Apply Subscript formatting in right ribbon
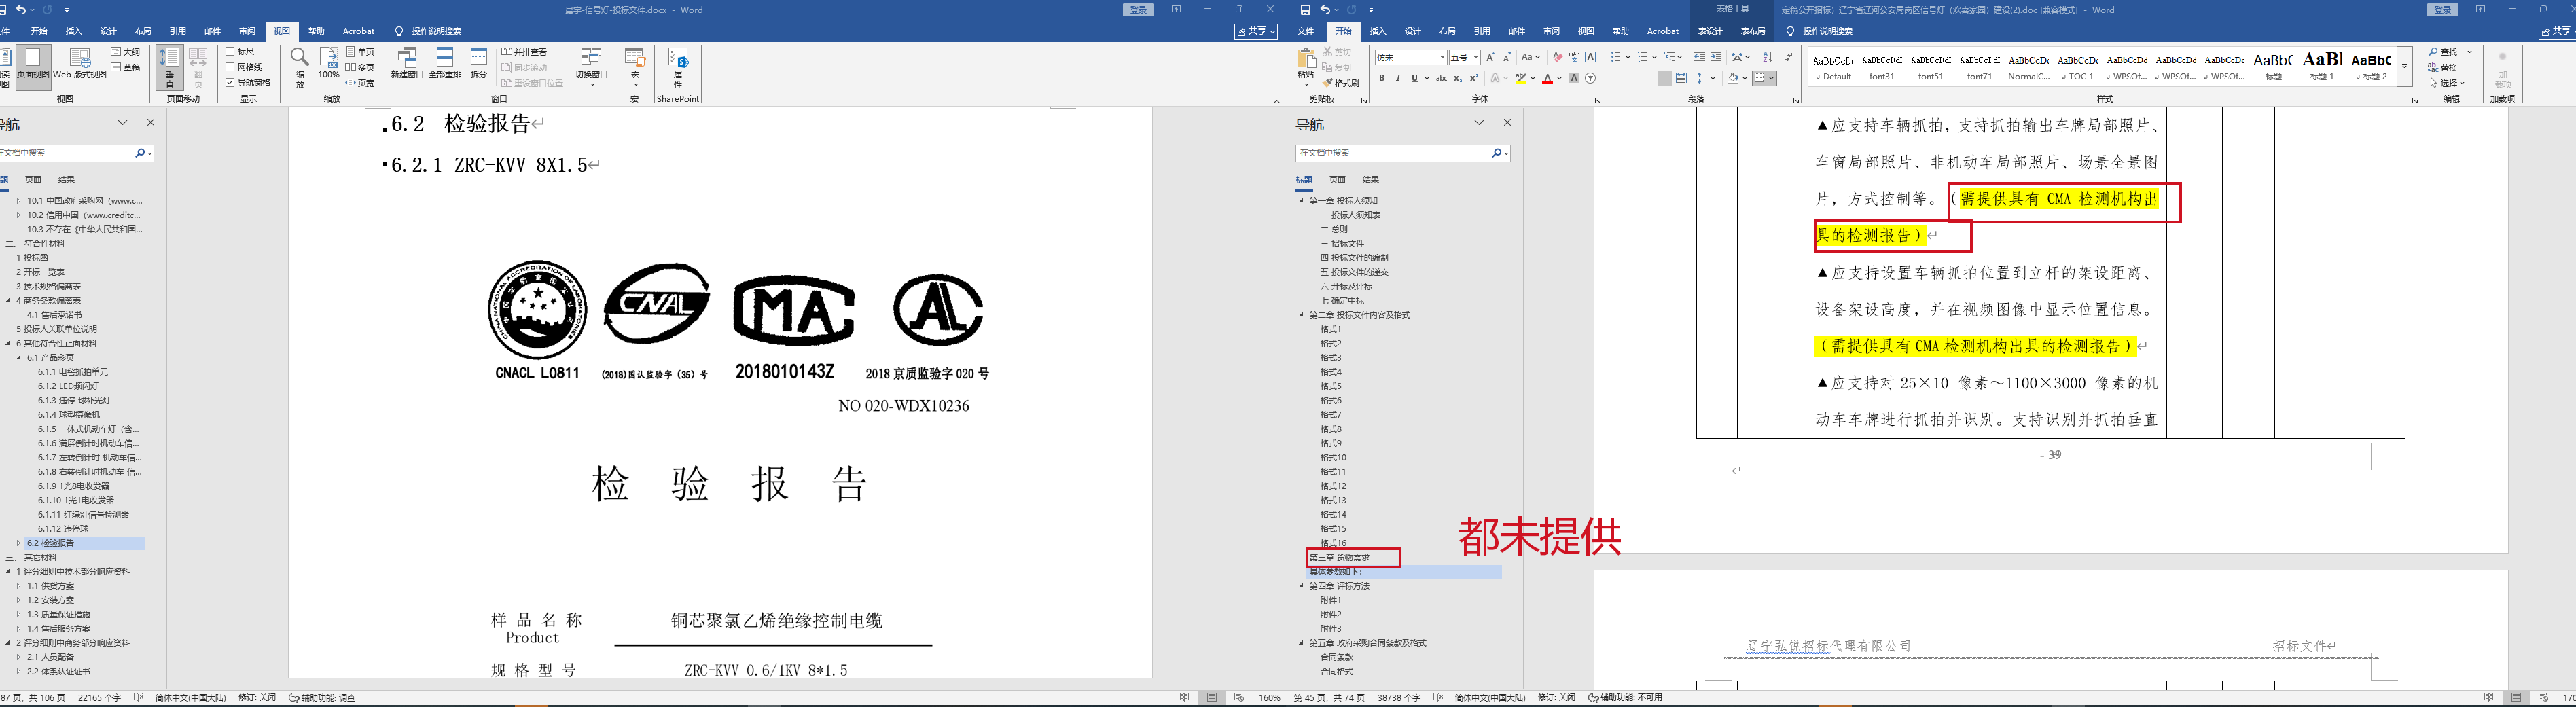 pos(1457,78)
